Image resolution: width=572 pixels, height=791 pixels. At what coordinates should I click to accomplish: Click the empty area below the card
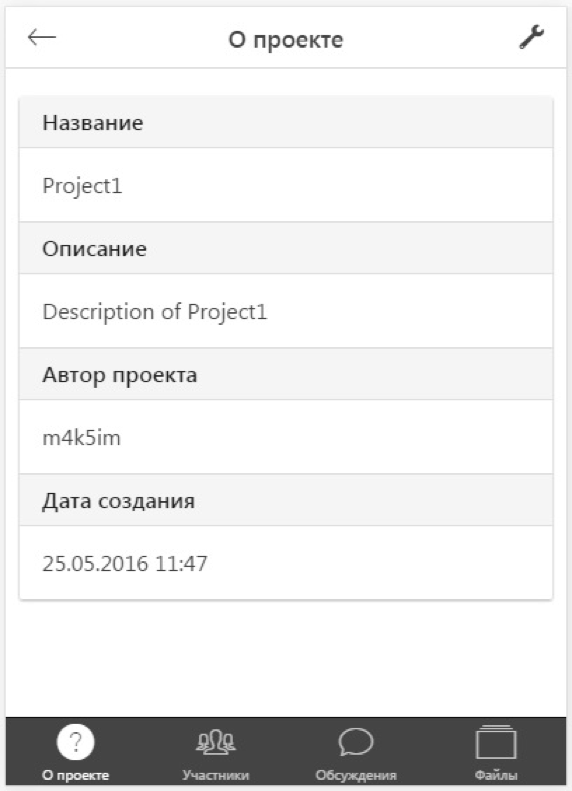click(x=286, y=658)
